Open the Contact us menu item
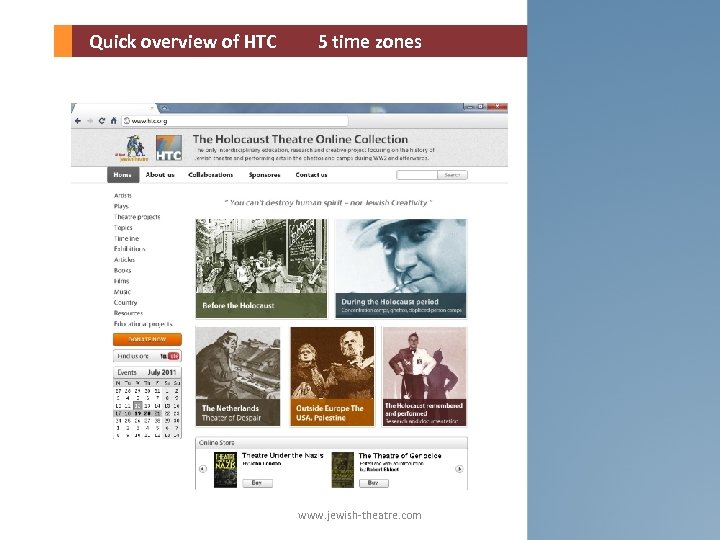The width and height of the screenshot is (720, 540). click(x=311, y=175)
